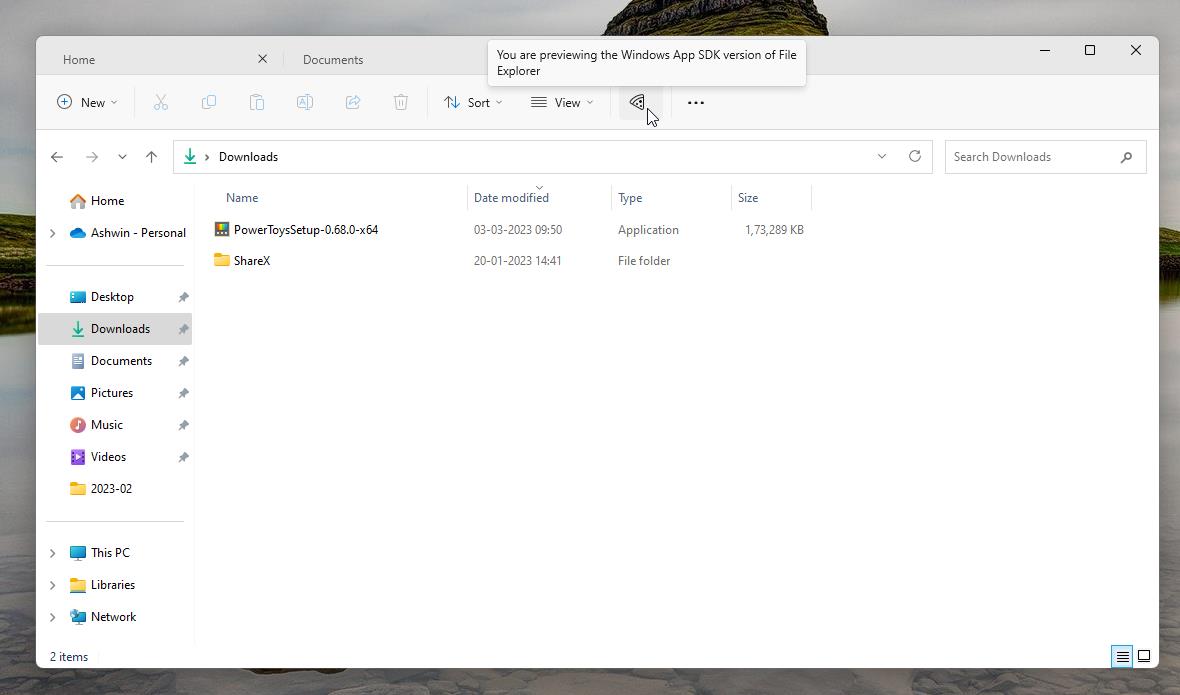1180x695 pixels.
Task: Go forward with the right arrow
Action: (x=92, y=156)
